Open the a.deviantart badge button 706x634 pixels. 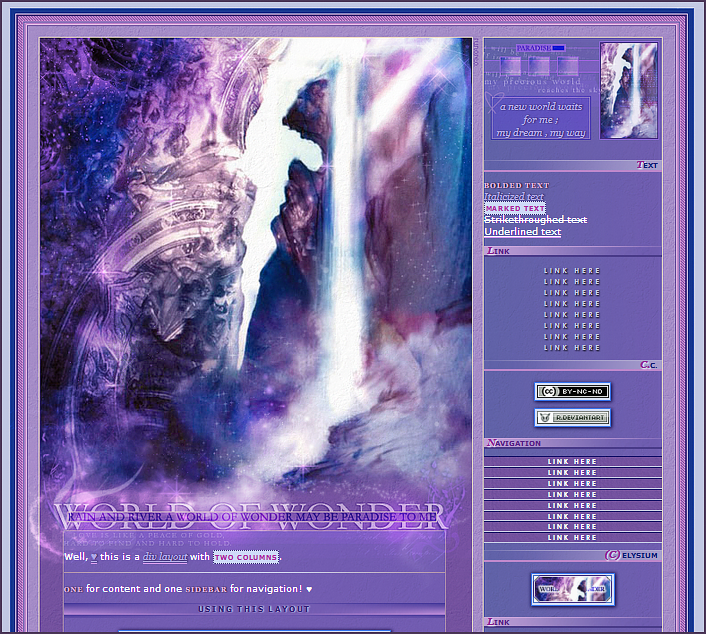572,418
